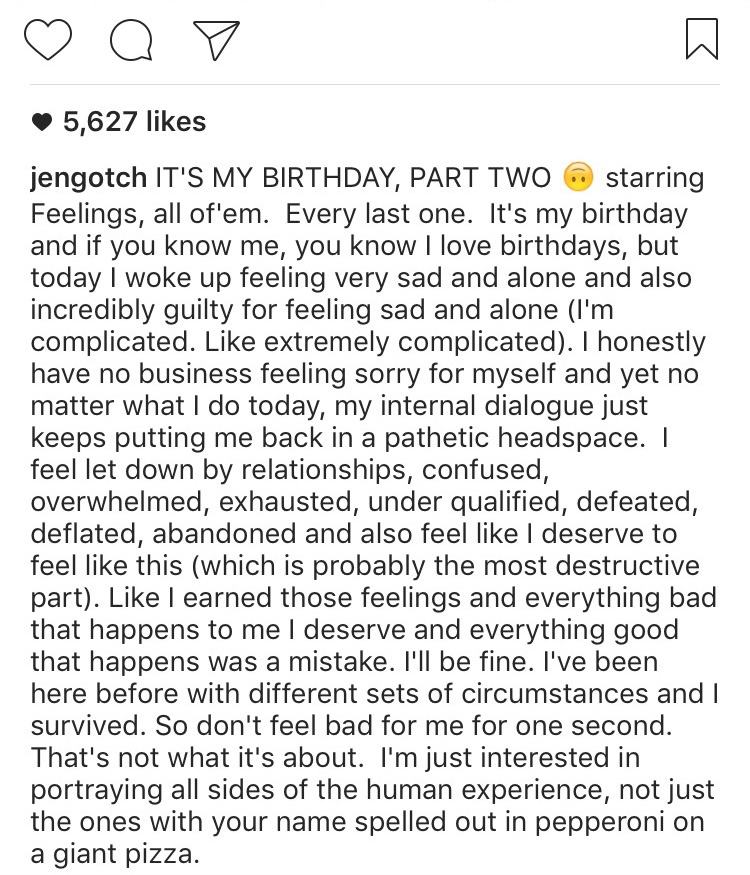This screenshot has height=875, width=750.
Task: Save the post with the bookmark icon
Action: pyautogui.click(x=702, y=39)
